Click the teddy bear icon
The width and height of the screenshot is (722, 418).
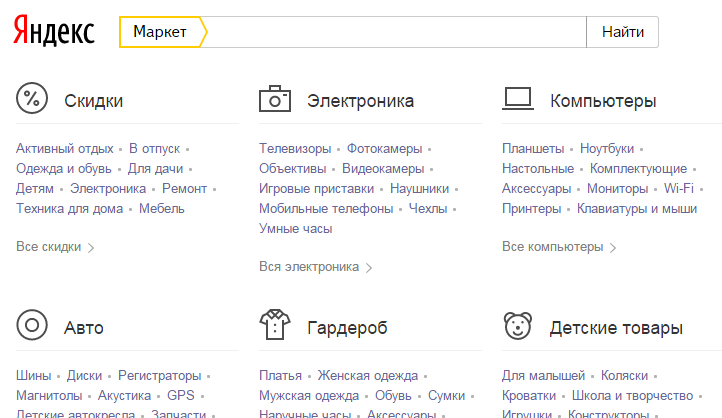tap(518, 325)
